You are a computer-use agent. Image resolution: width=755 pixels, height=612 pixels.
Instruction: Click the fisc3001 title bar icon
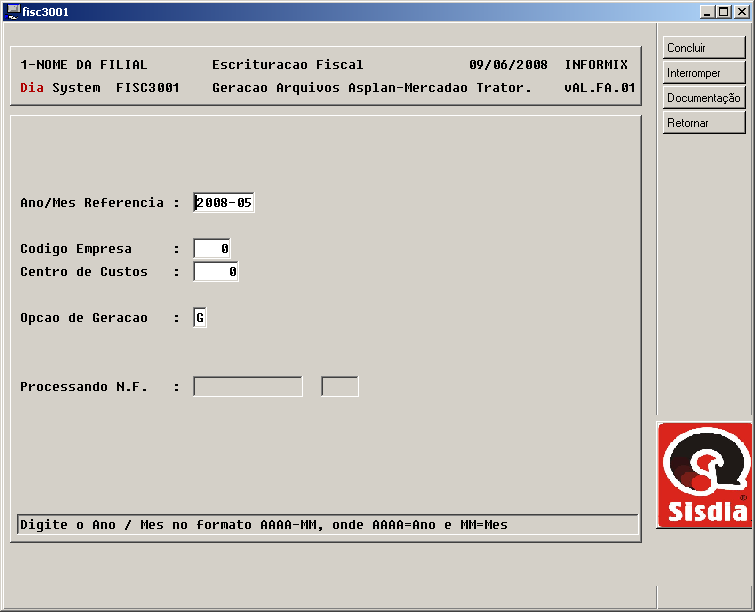(x=13, y=12)
